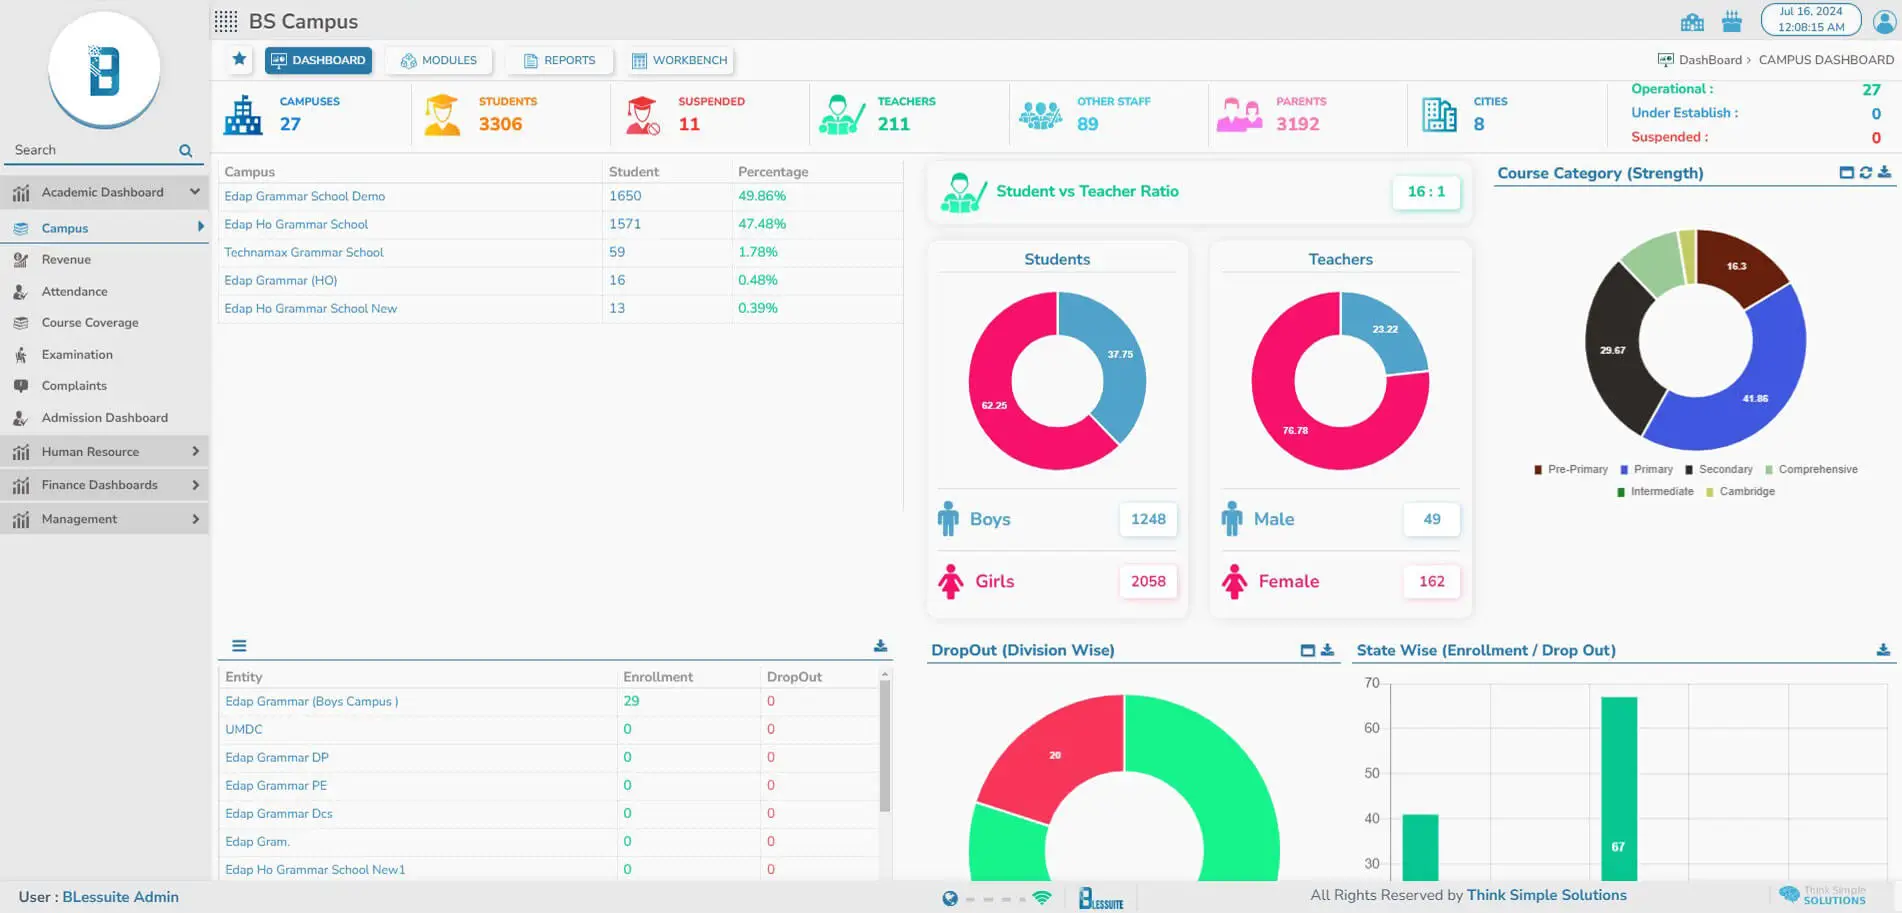
Task: Download the Course Category chart
Action: (1884, 172)
